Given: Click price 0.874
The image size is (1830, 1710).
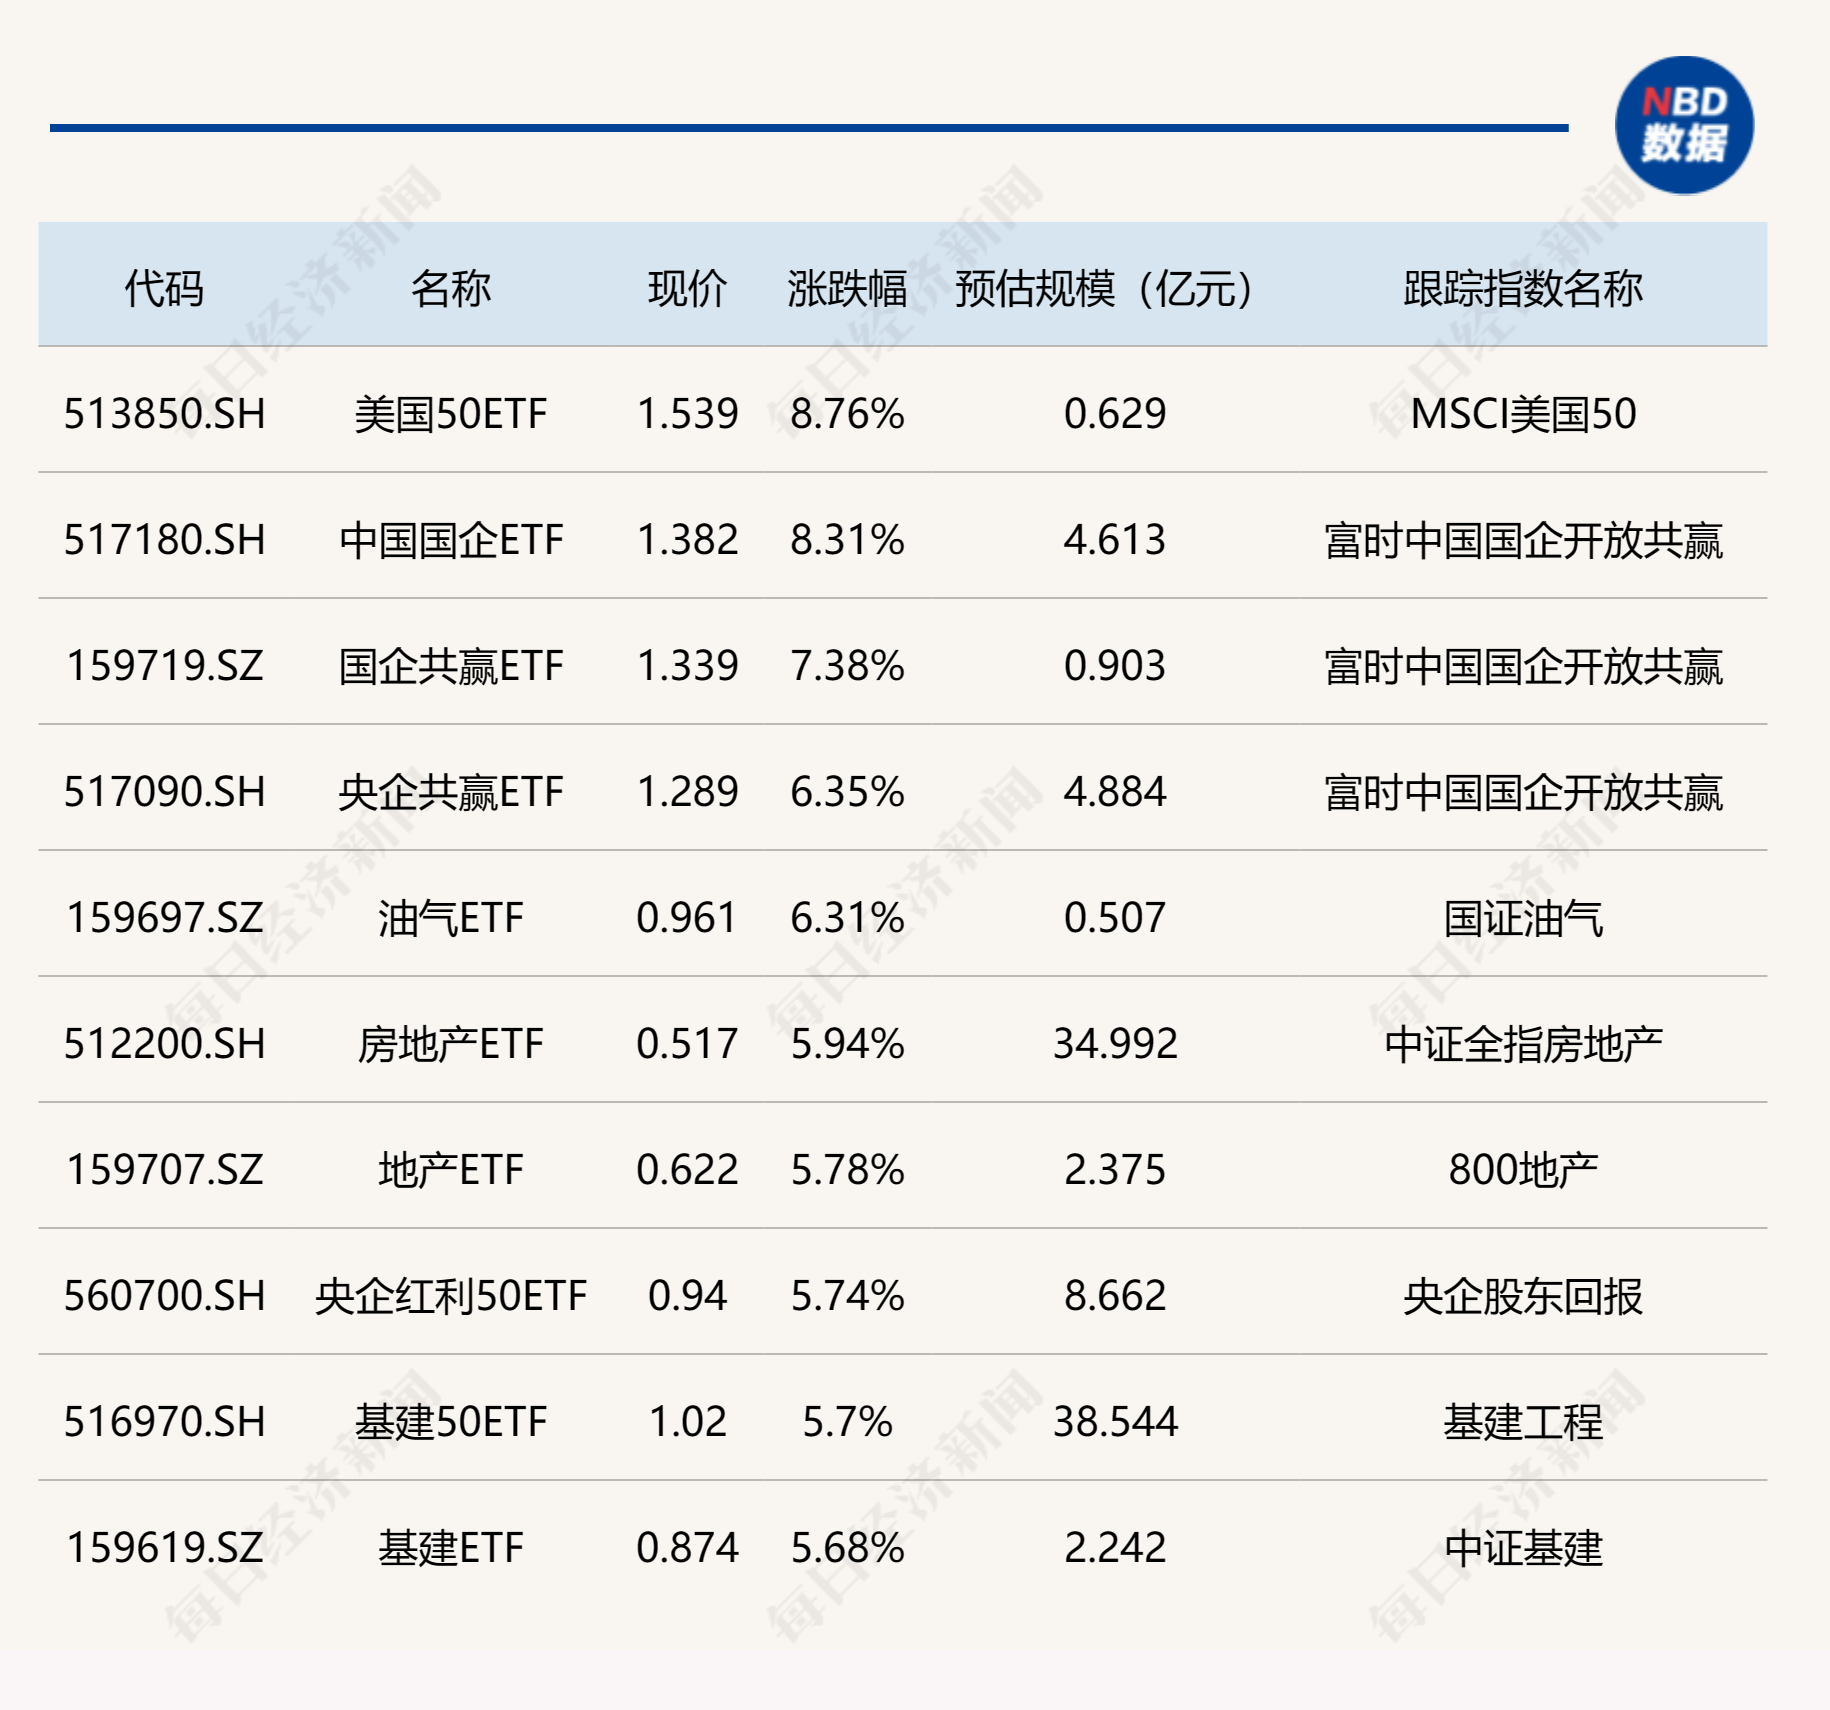Looking at the screenshot, I should 688,1548.
